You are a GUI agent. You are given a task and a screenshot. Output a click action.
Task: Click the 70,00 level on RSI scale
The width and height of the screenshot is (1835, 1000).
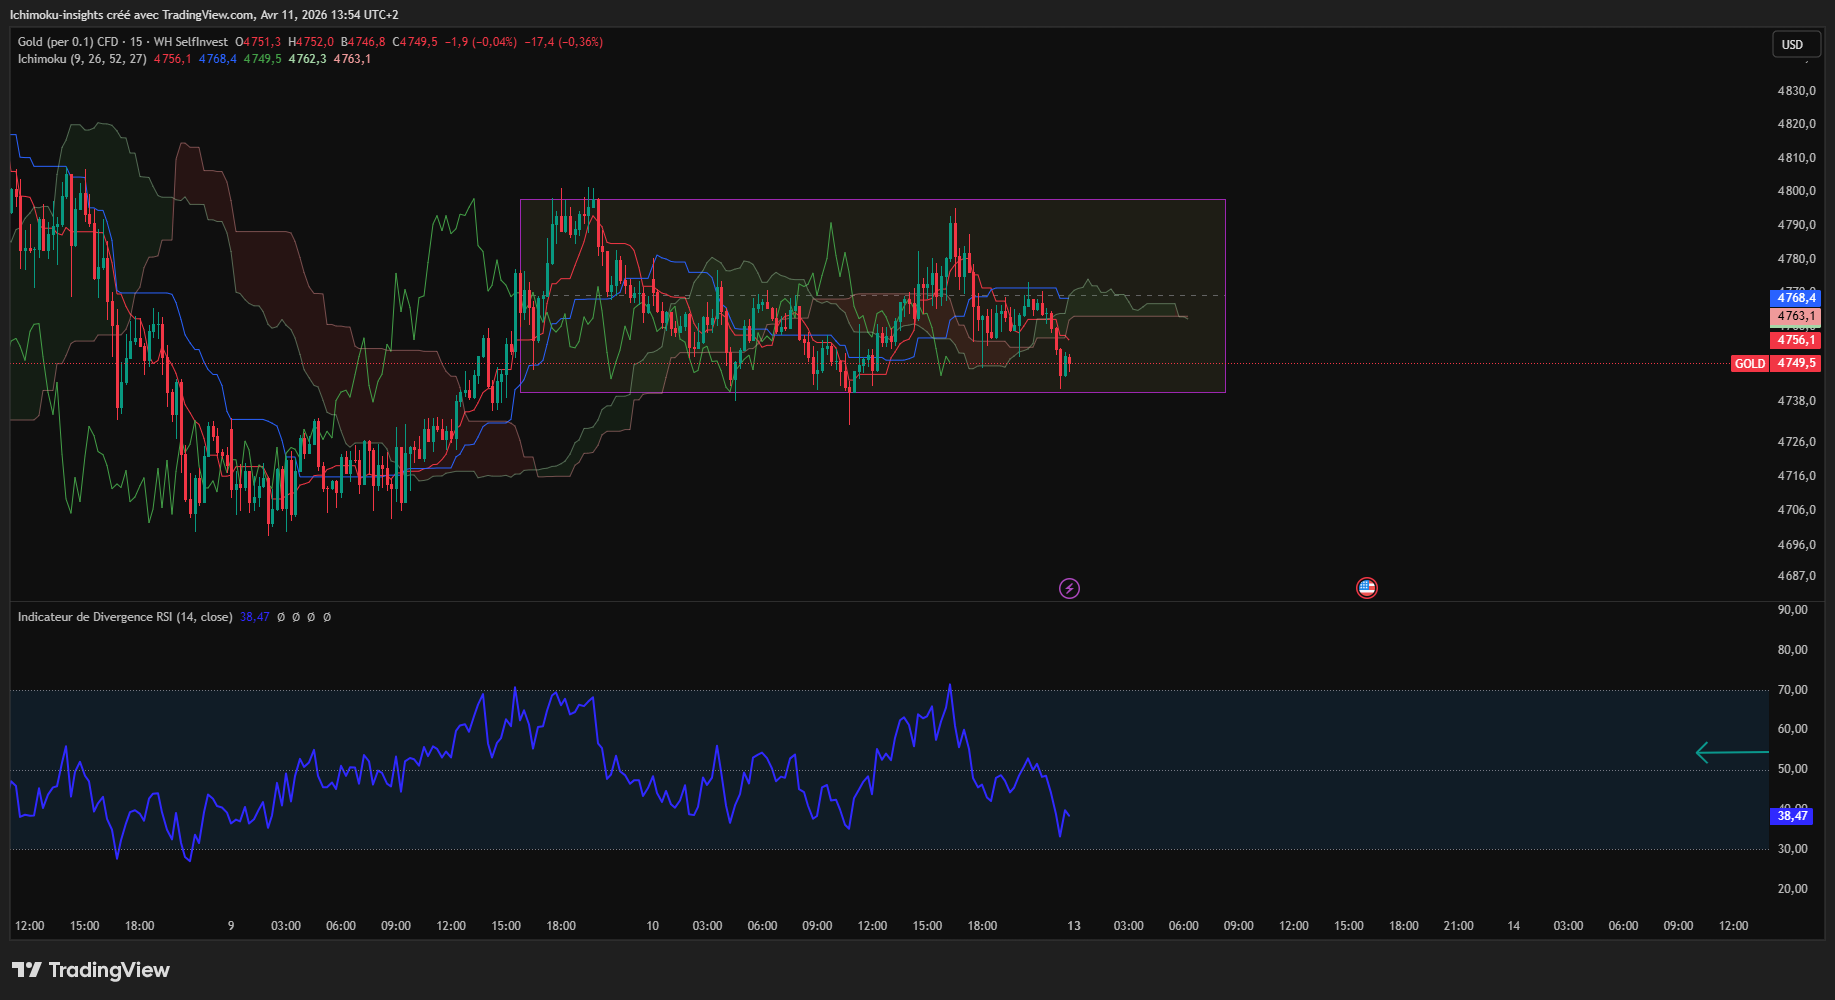click(x=1792, y=690)
